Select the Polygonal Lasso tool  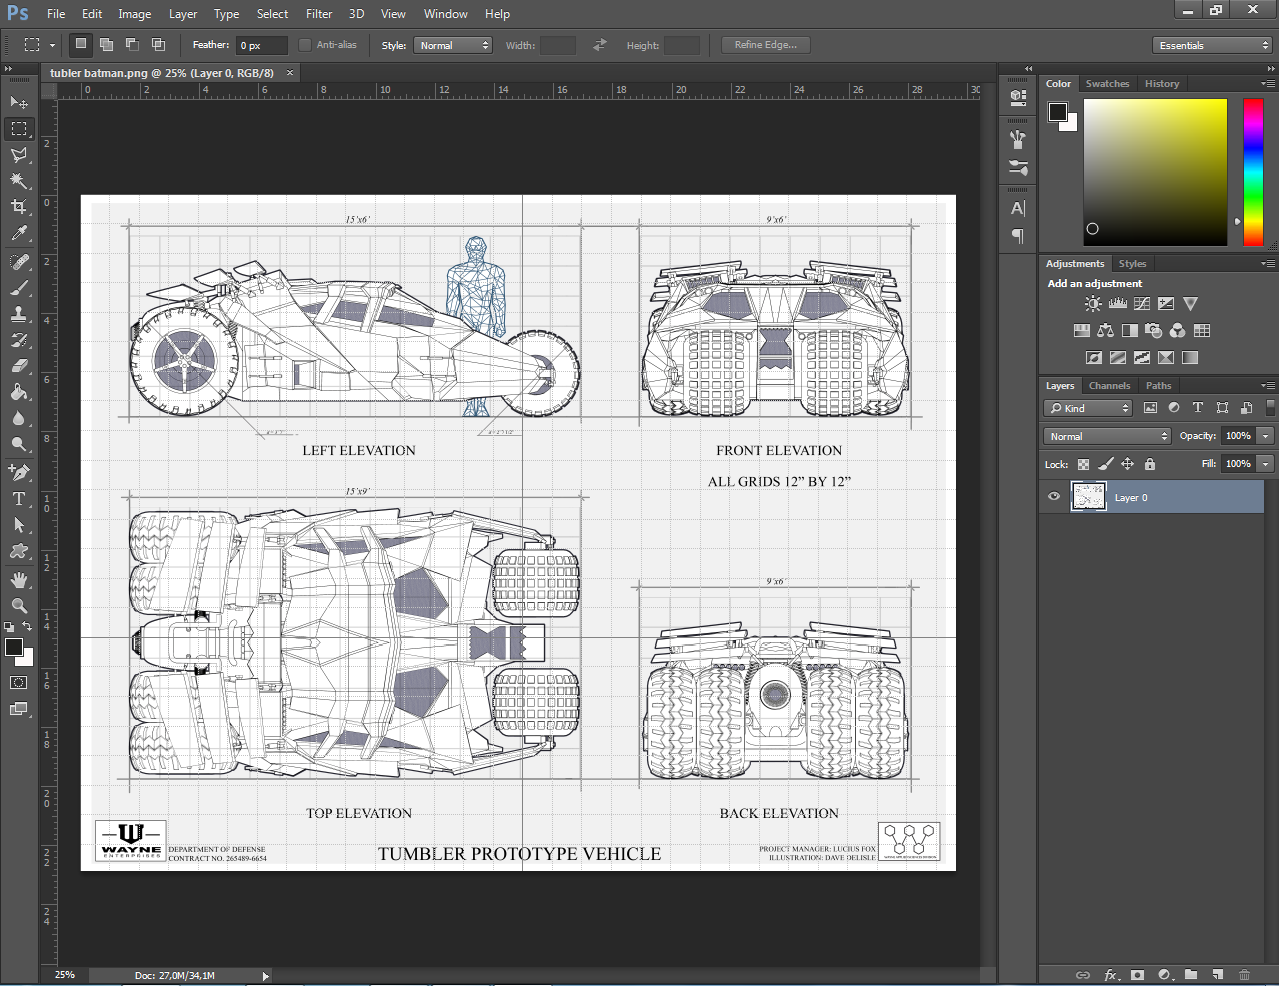(x=18, y=154)
